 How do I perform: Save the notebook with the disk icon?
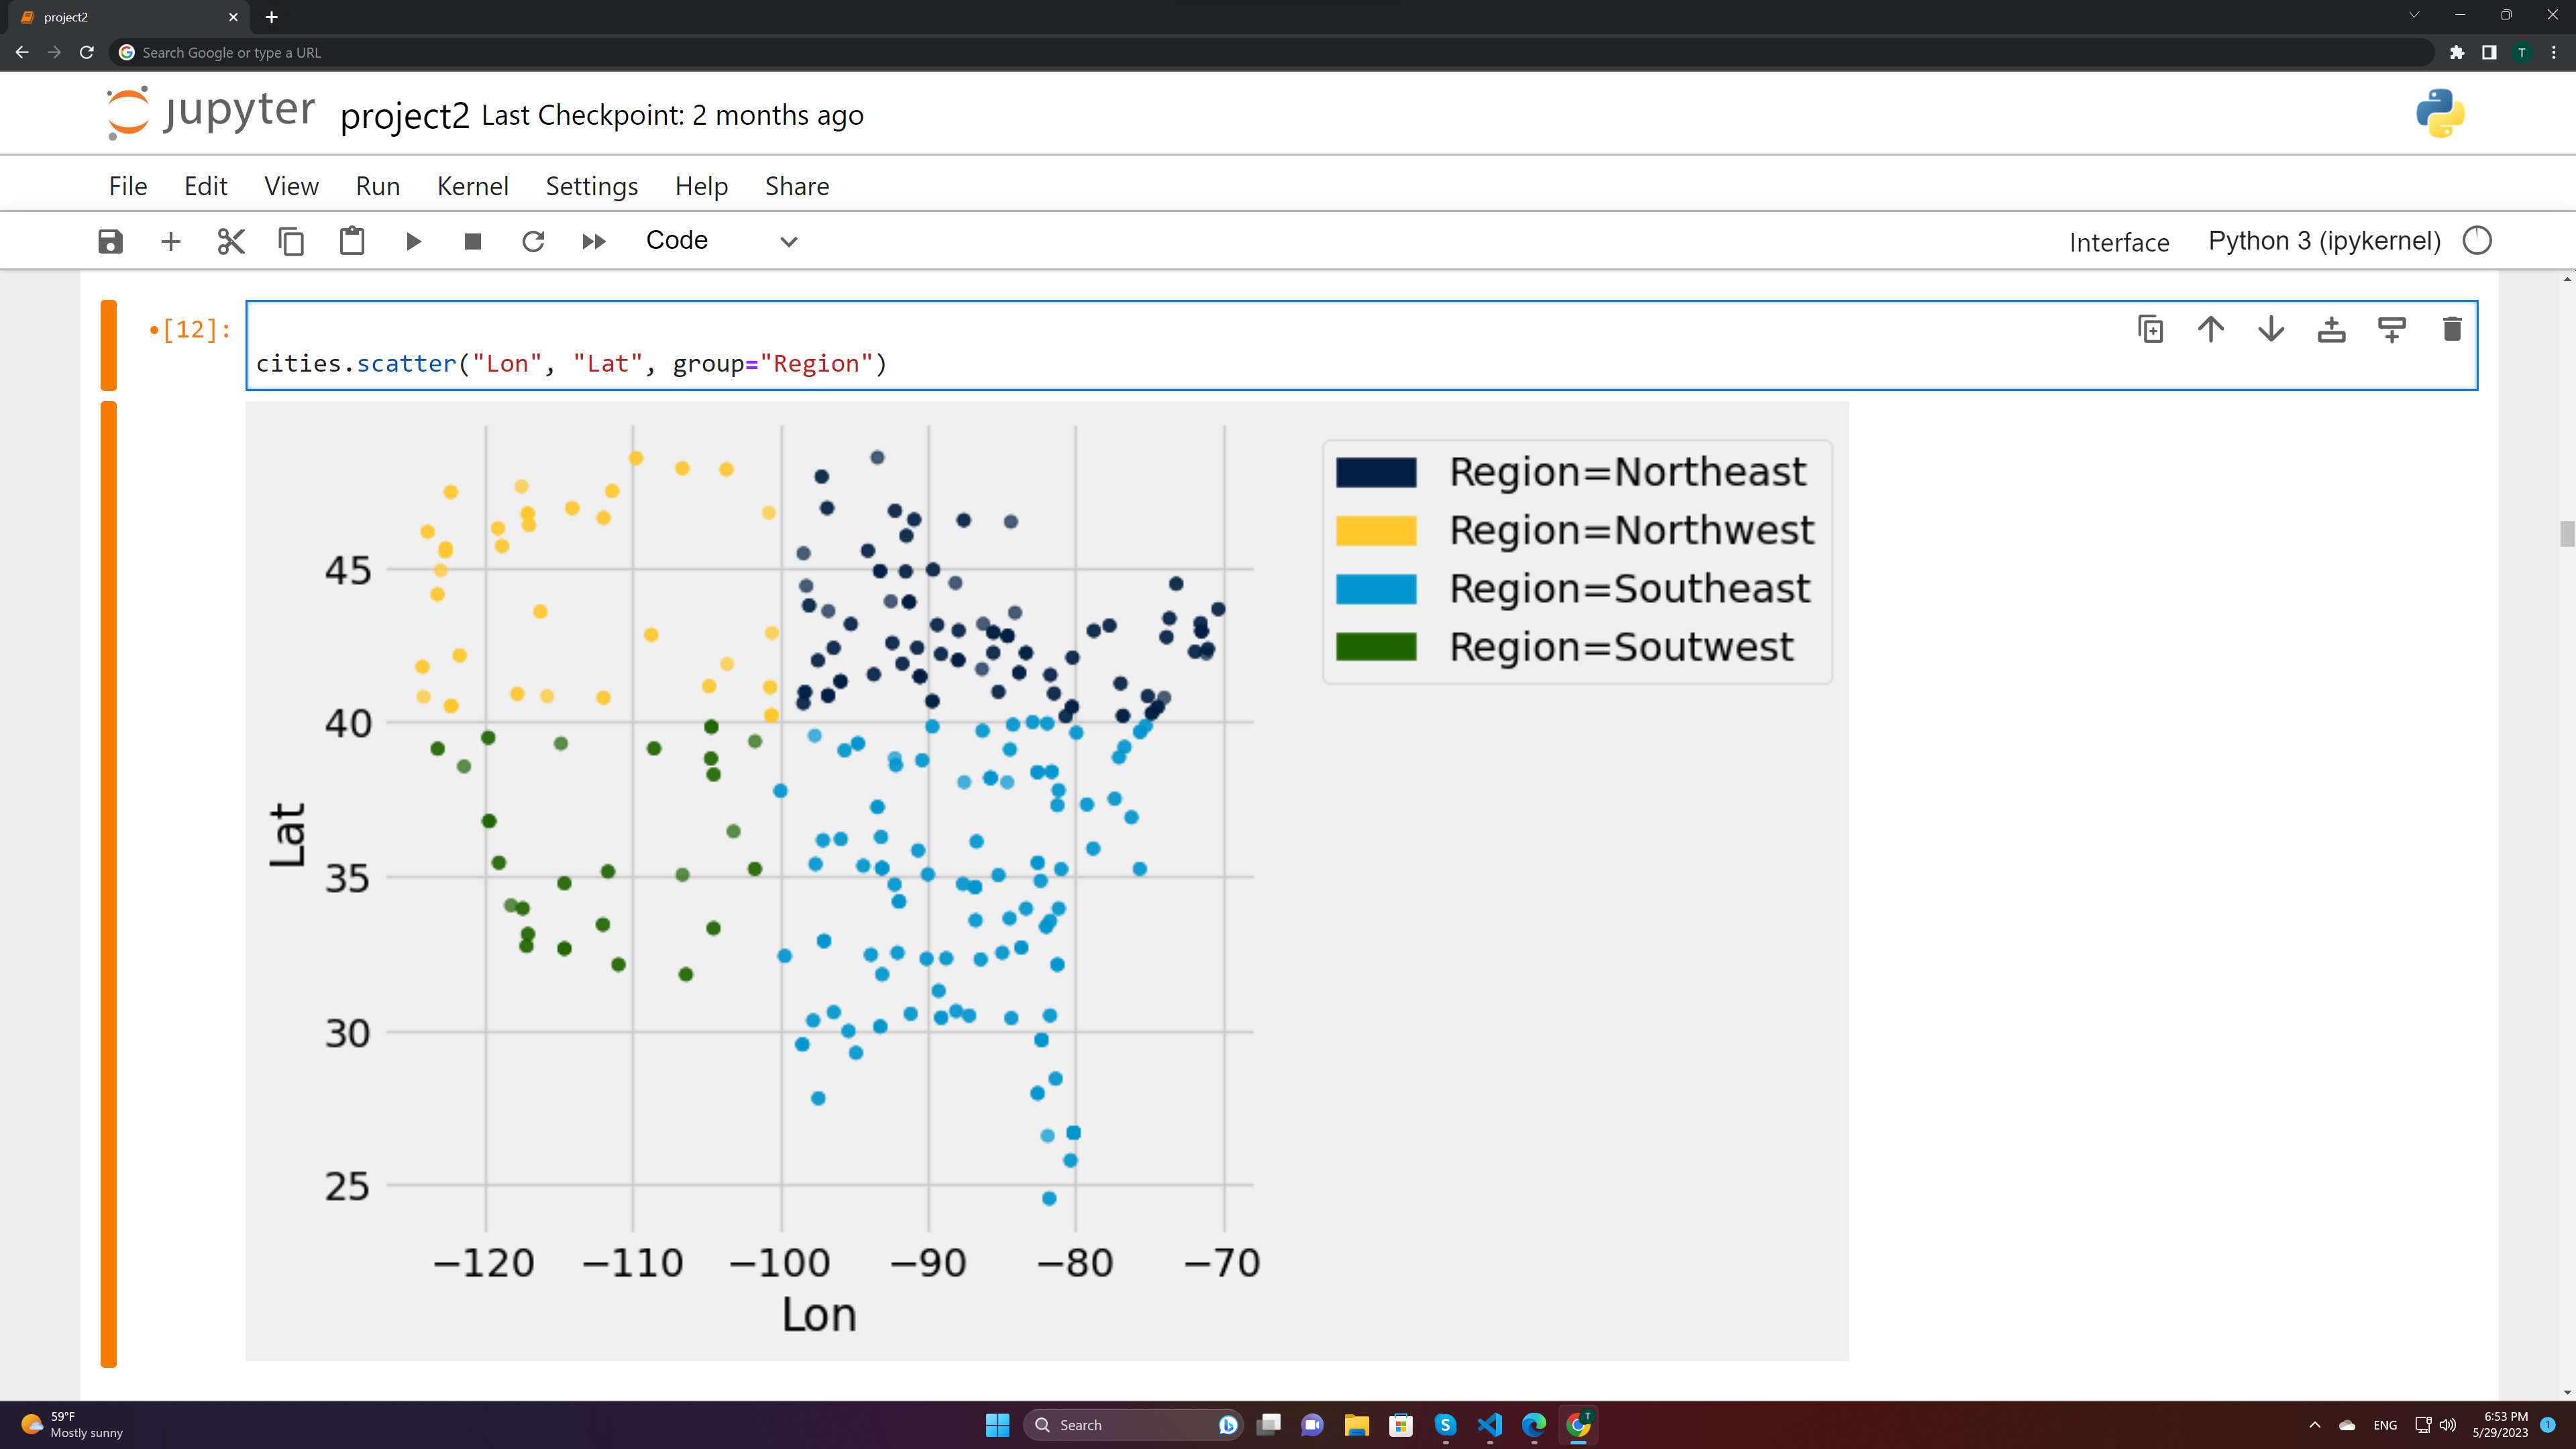(x=110, y=241)
